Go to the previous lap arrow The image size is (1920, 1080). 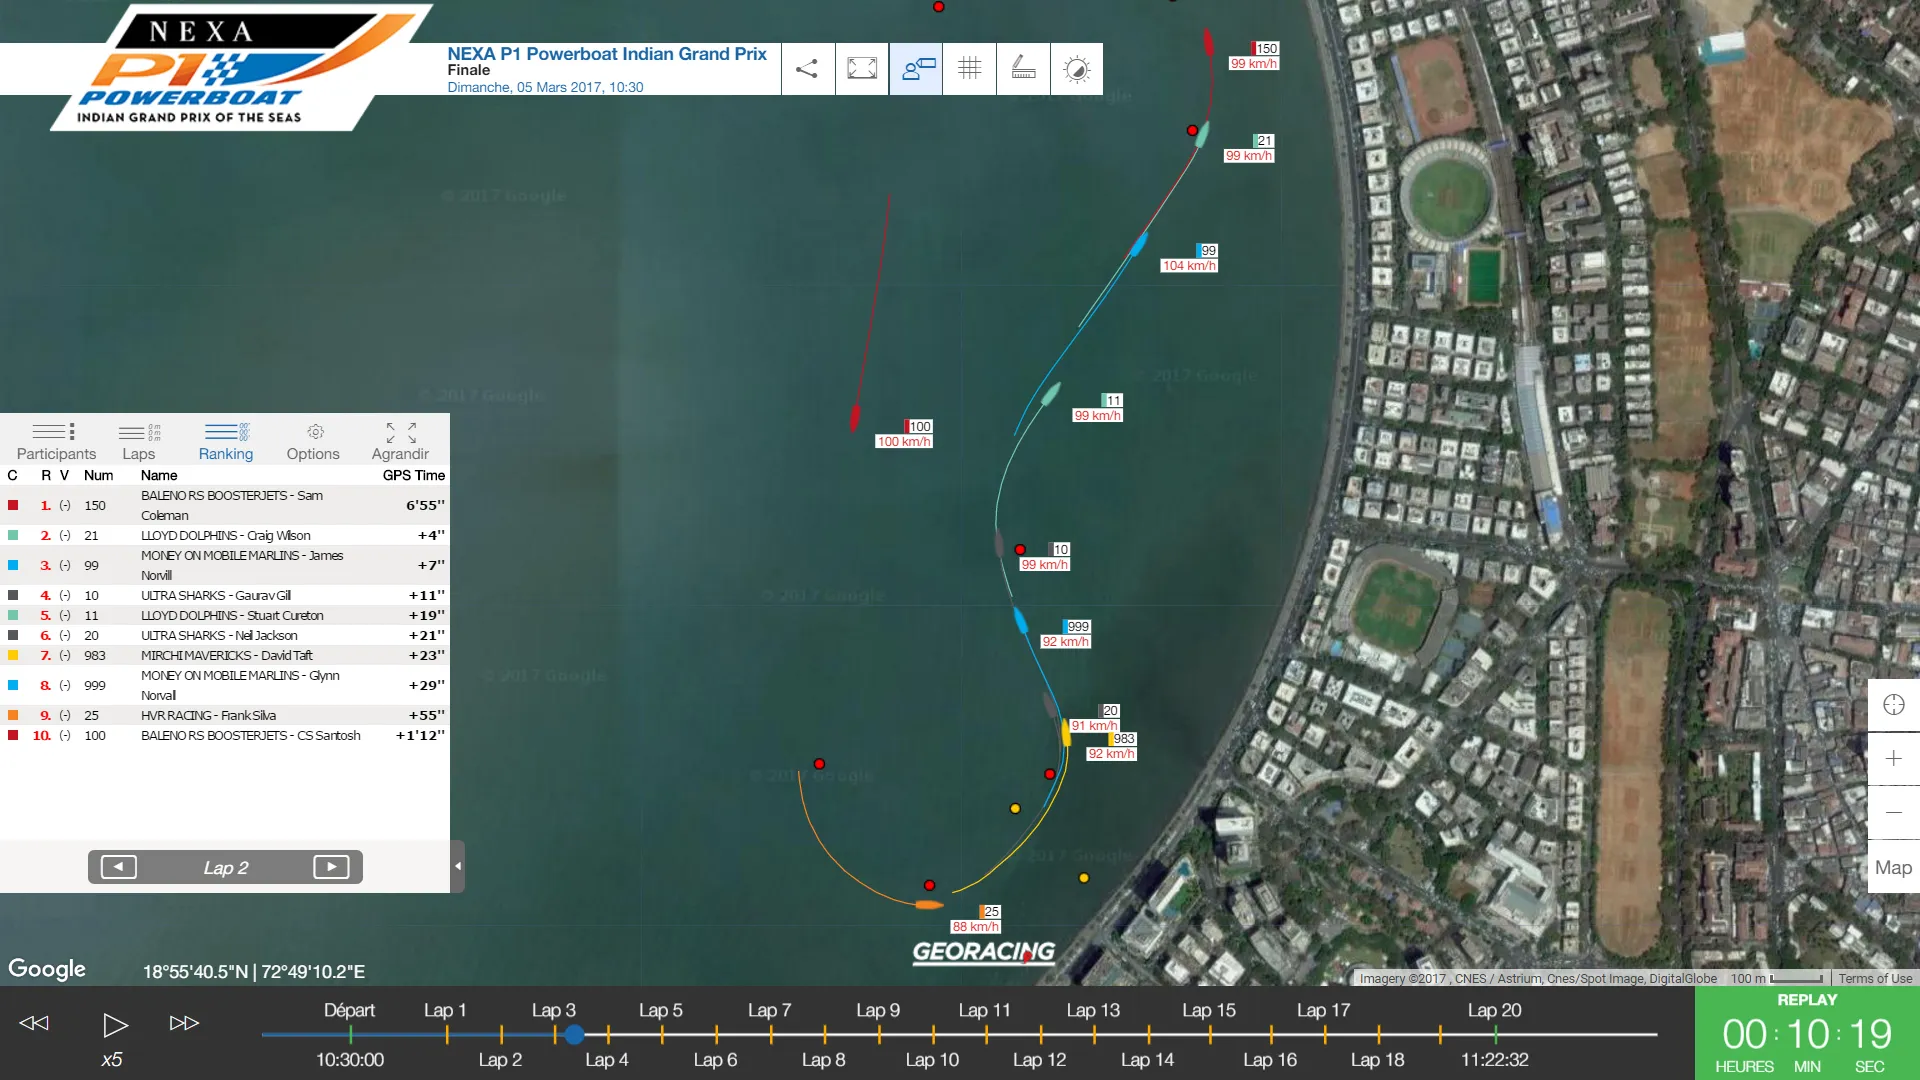119,867
